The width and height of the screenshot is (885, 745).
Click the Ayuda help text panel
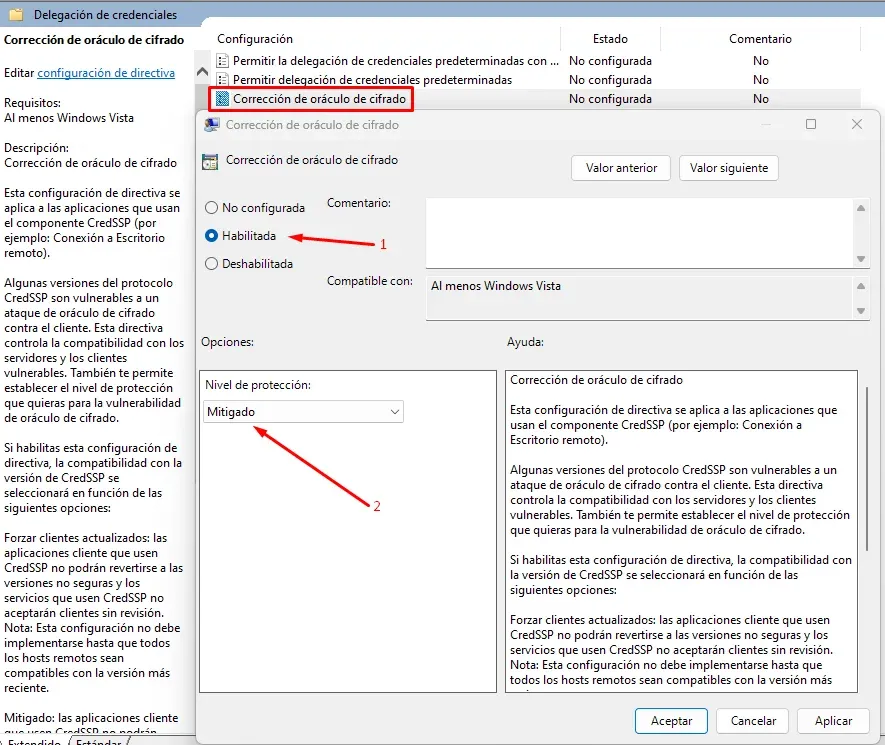click(x=681, y=531)
